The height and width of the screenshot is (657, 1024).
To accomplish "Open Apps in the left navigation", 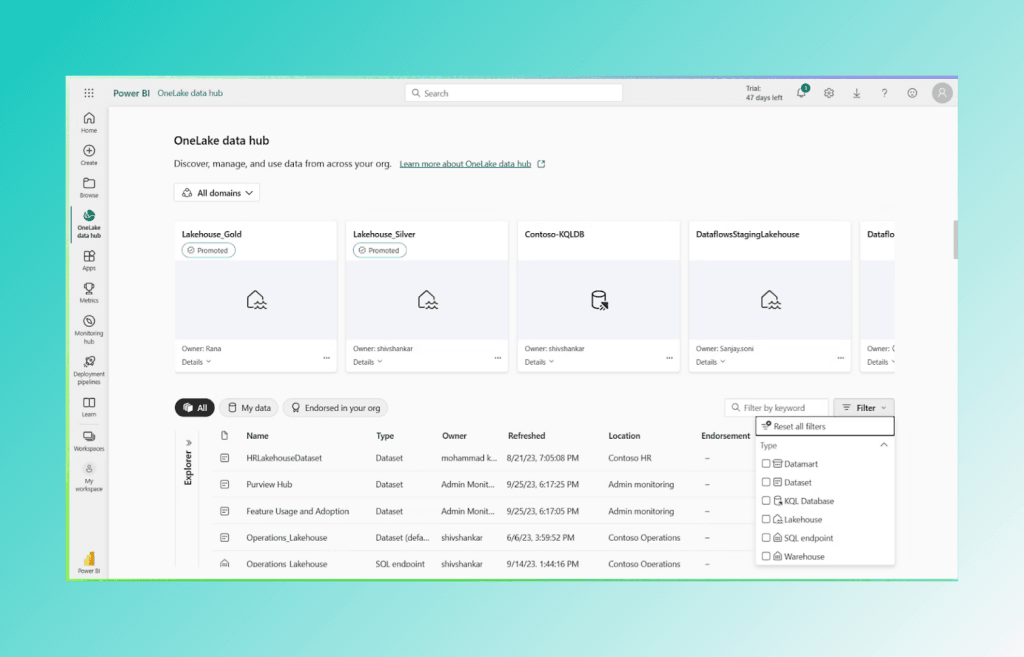I will click(89, 260).
